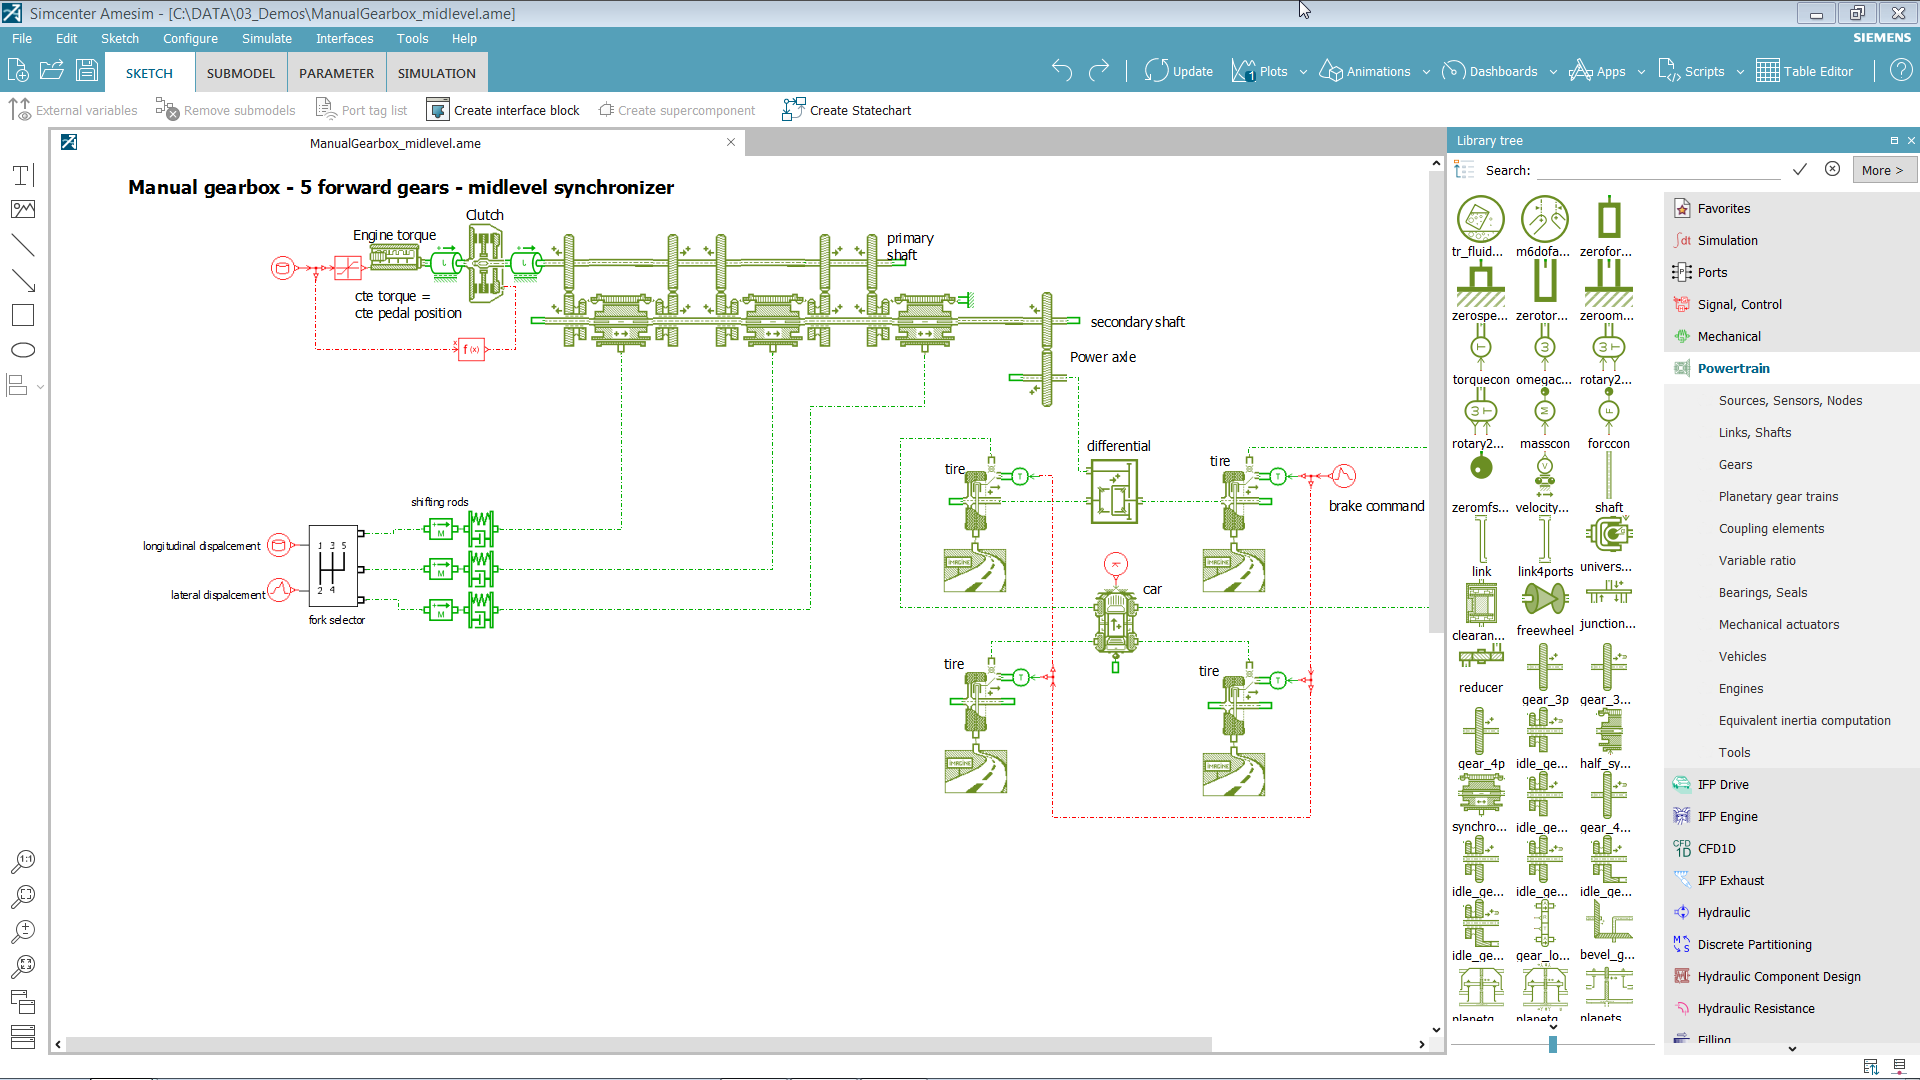Expand the Plots dropdown arrow

[1303, 72]
